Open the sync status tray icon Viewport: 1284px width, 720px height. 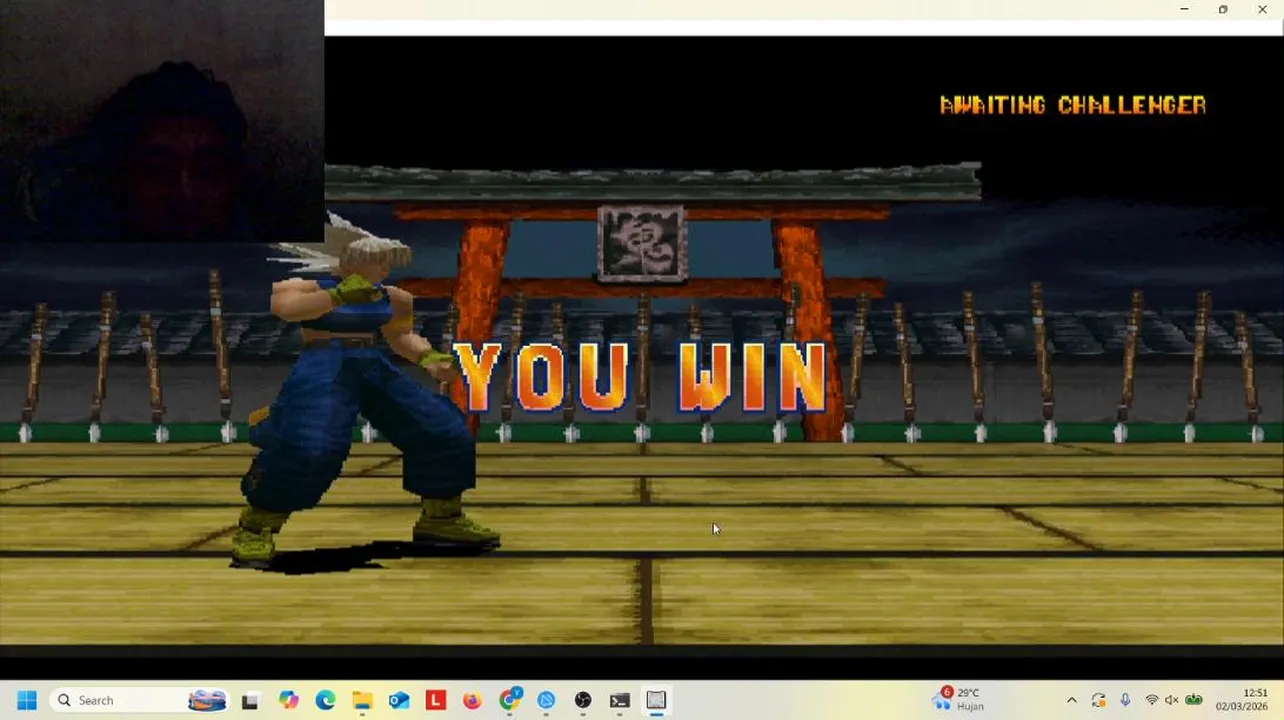point(1098,701)
